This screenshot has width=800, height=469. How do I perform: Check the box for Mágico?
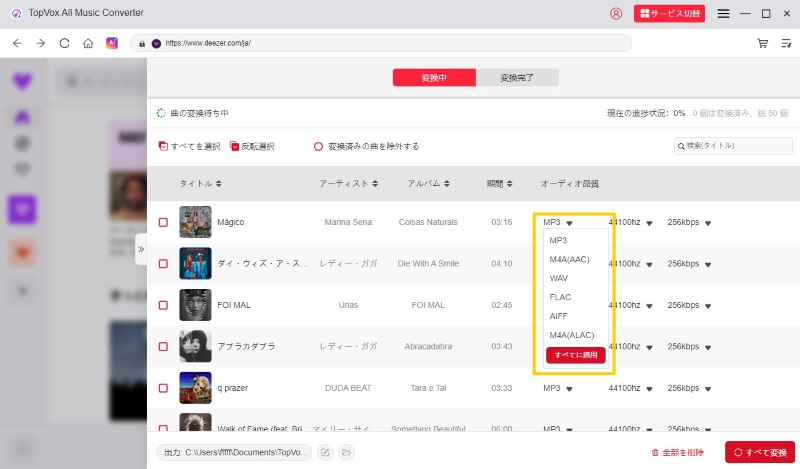[163, 223]
